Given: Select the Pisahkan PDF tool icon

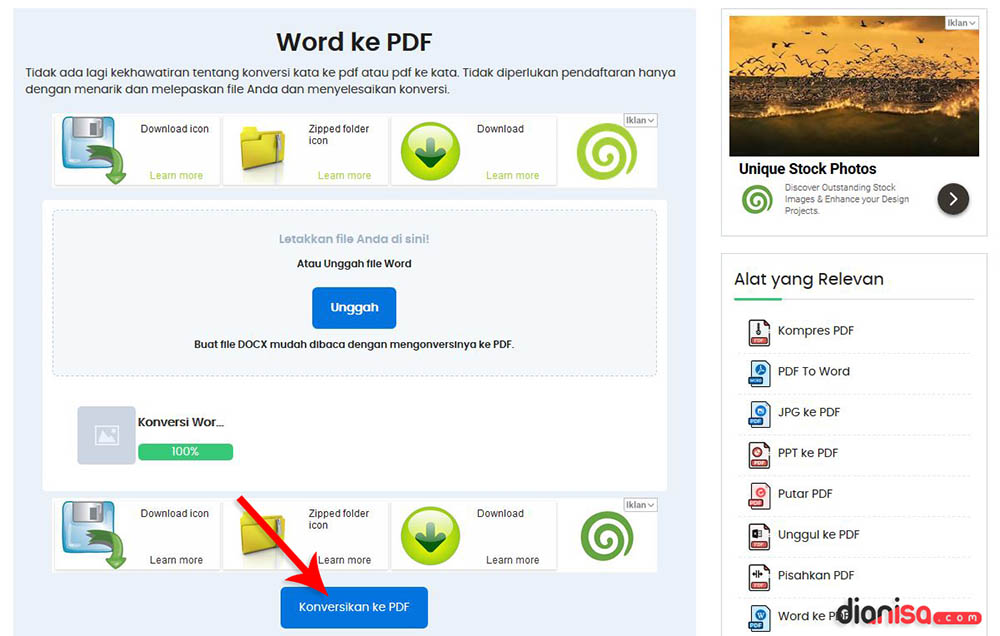Looking at the screenshot, I should coord(759,576).
